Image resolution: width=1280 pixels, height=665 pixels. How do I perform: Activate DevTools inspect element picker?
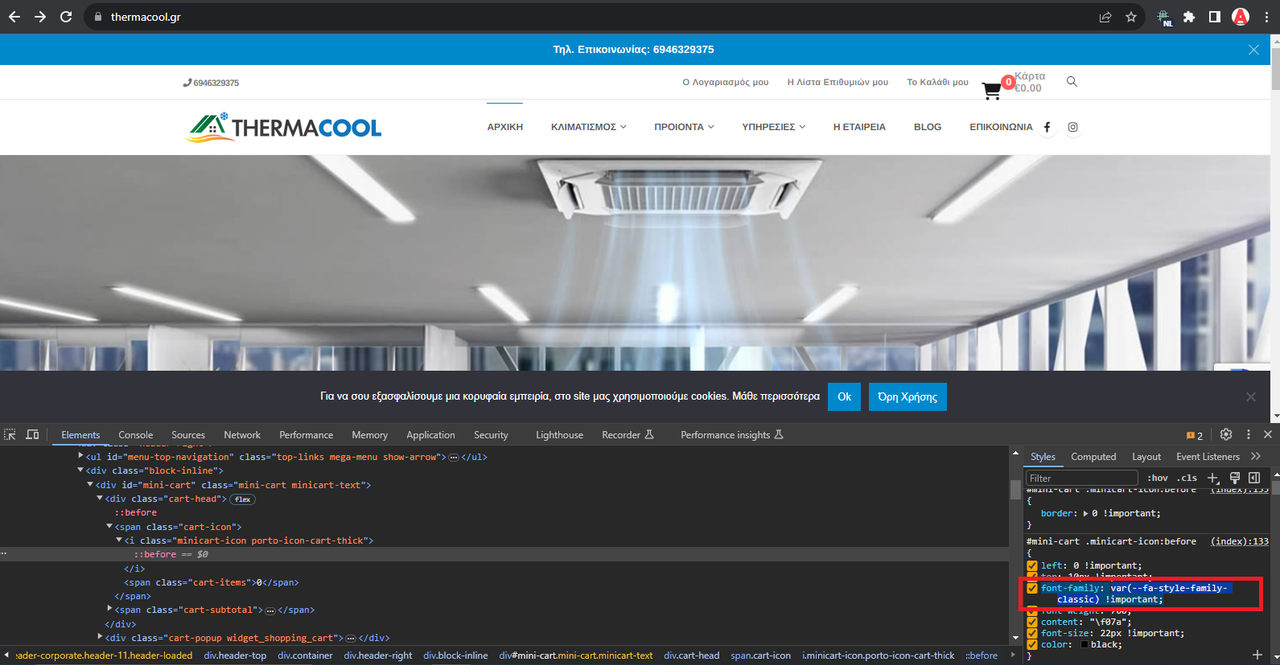tap(10, 435)
